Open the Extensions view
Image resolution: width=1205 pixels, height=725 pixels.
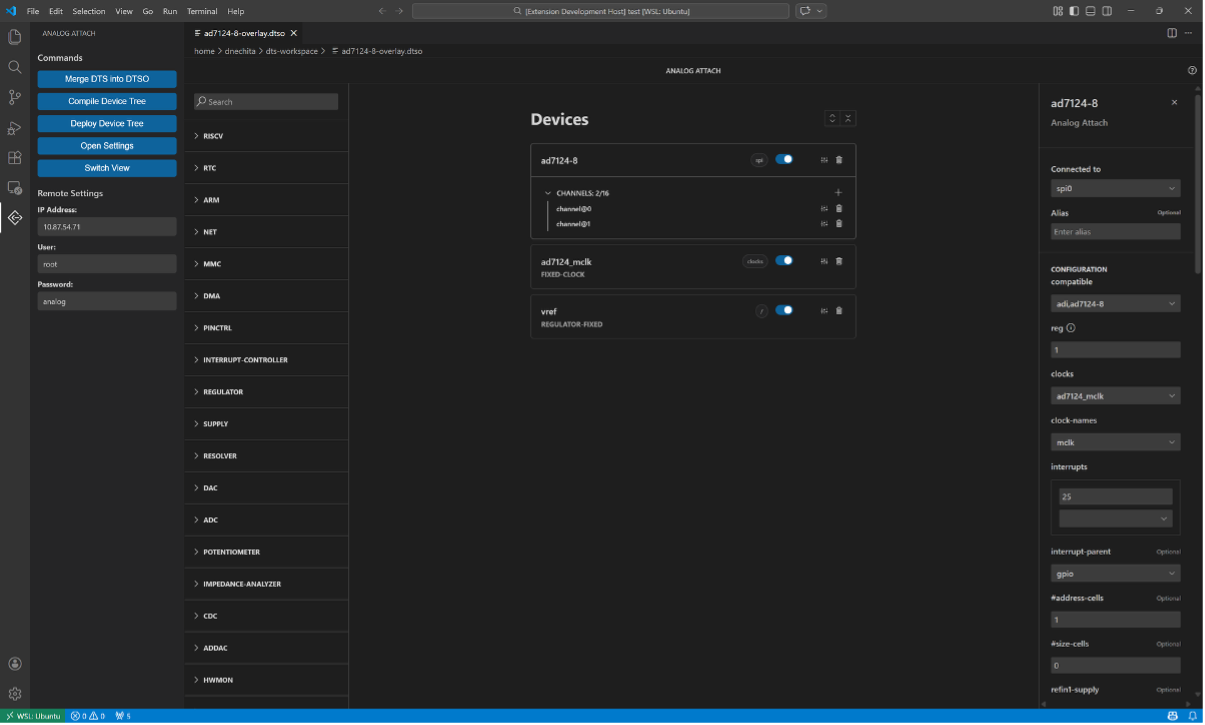[x=15, y=157]
